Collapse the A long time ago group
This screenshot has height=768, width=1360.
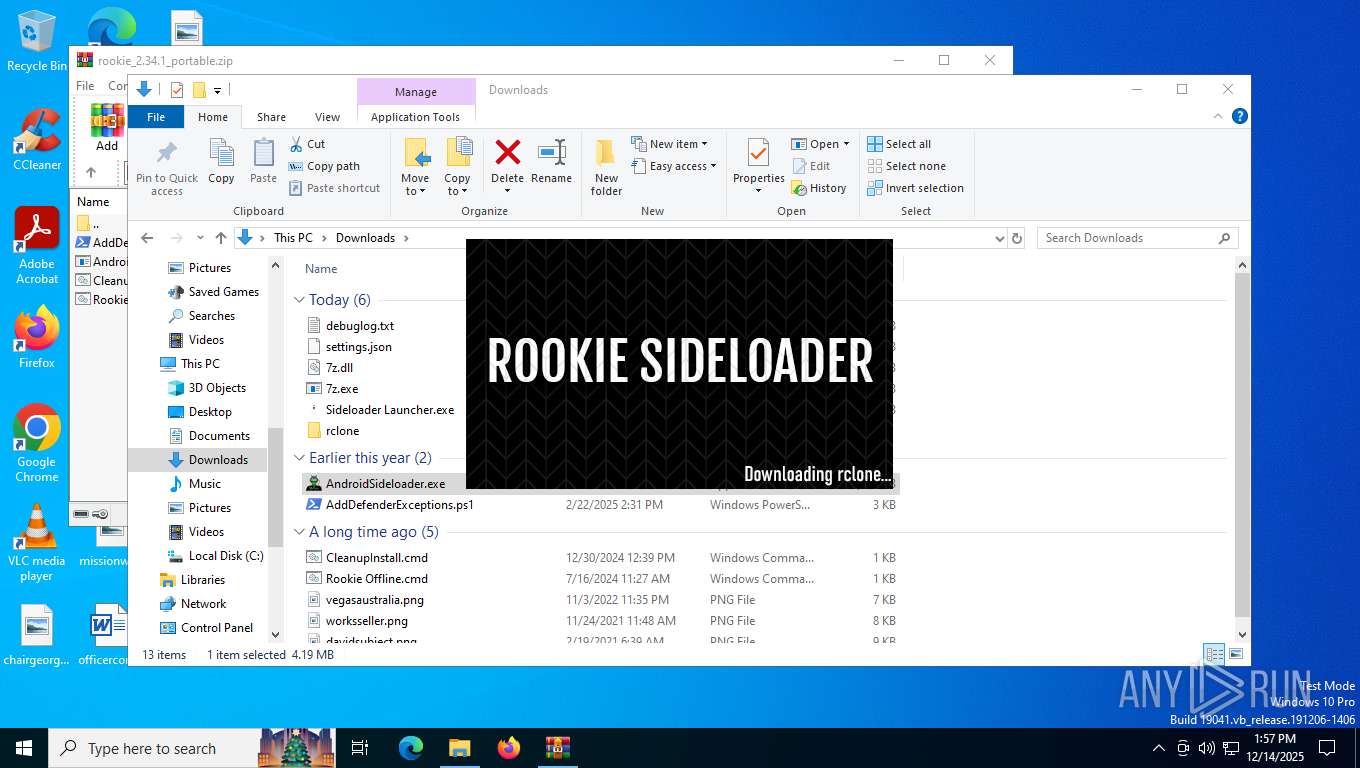tap(299, 532)
